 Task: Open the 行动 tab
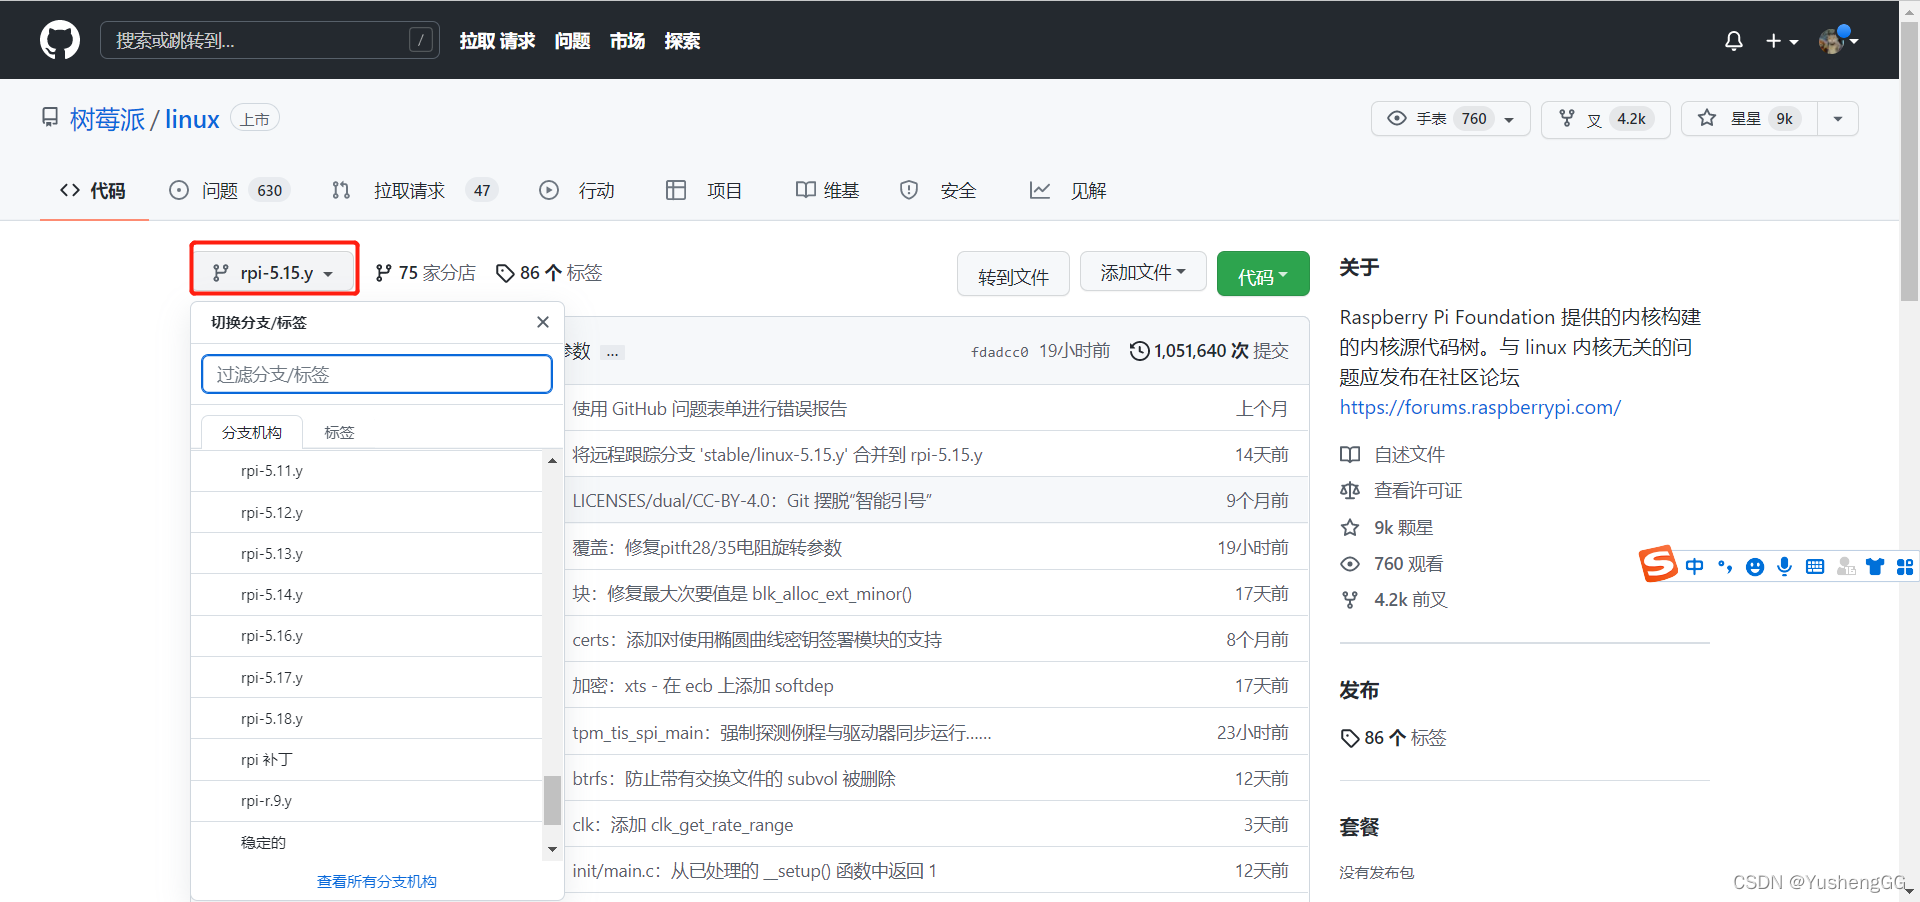point(577,190)
